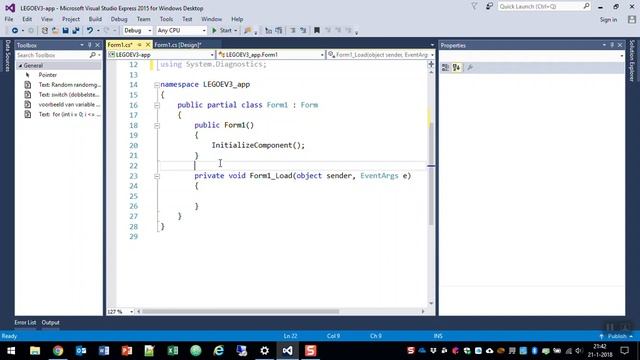Select the 'Text: for (int i = 0...' Toolbox item

(x=69, y=115)
